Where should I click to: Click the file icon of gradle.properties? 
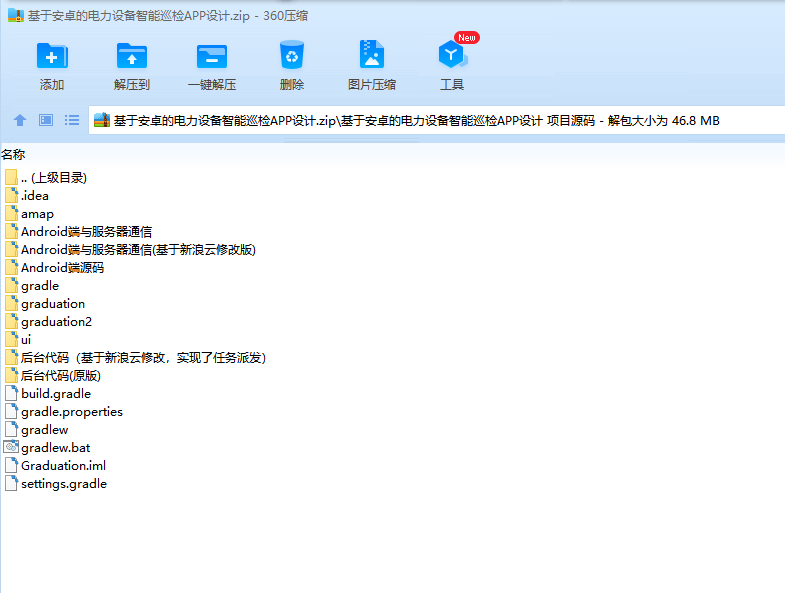[x=12, y=412]
